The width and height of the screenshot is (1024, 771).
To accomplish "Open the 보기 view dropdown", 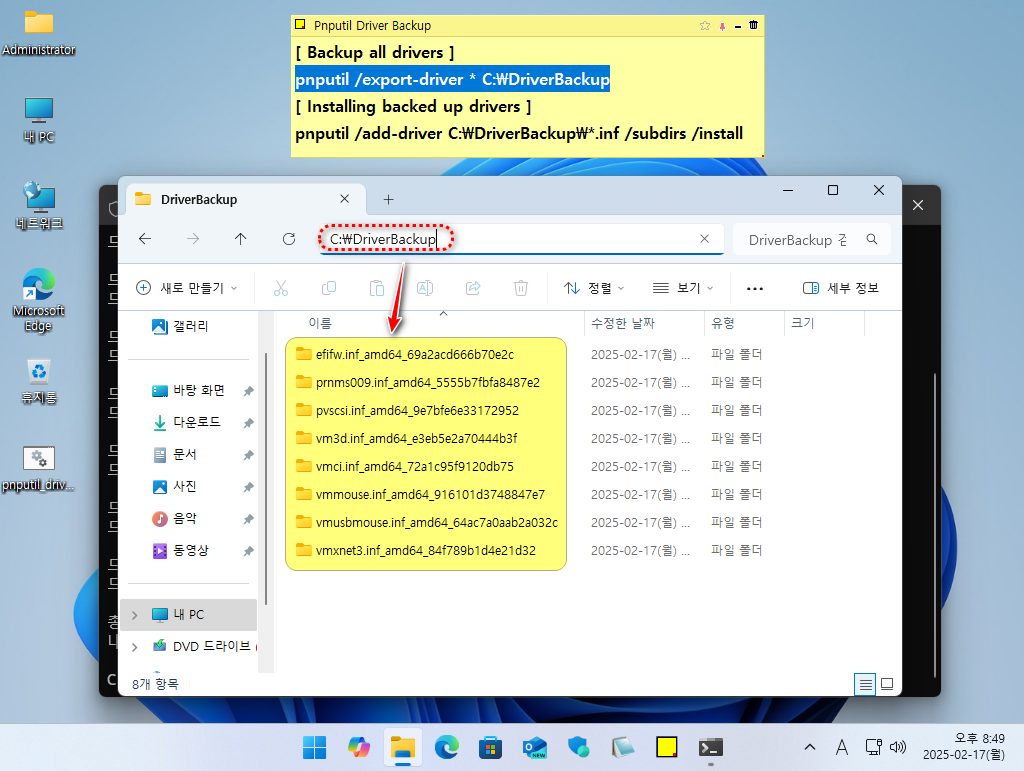I will pyautogui.click(x=683, y=288).
